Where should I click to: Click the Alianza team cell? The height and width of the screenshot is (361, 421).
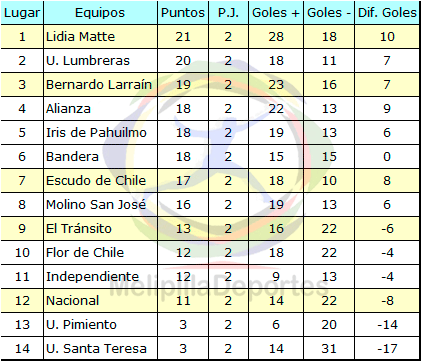(x=100, y=109)
